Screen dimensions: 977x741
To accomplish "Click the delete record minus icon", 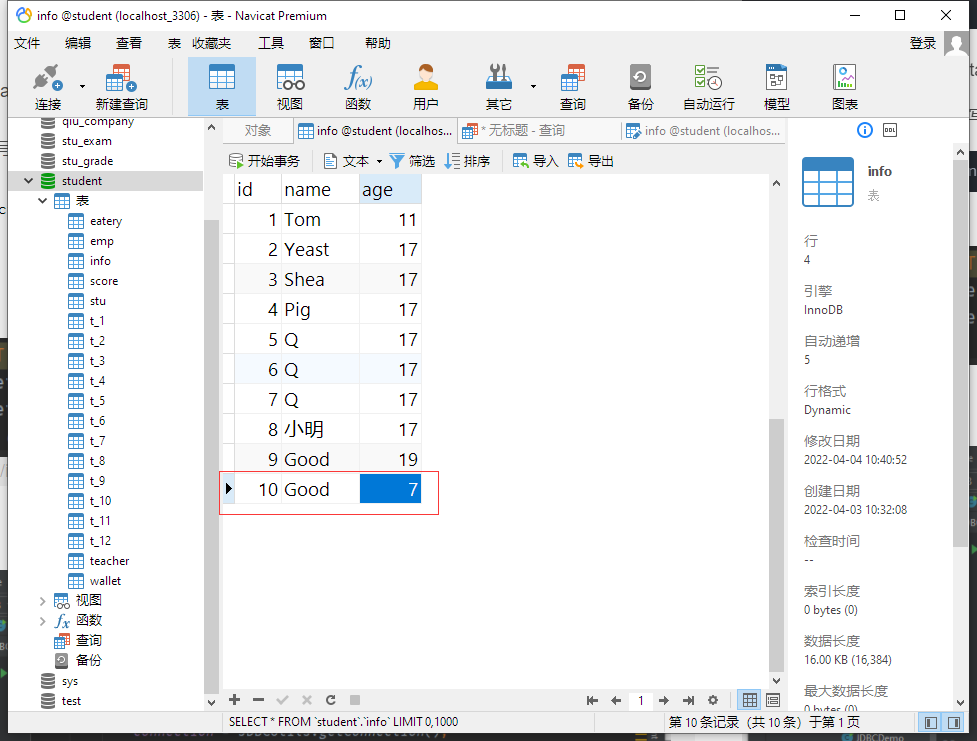I will pos(259,700).
